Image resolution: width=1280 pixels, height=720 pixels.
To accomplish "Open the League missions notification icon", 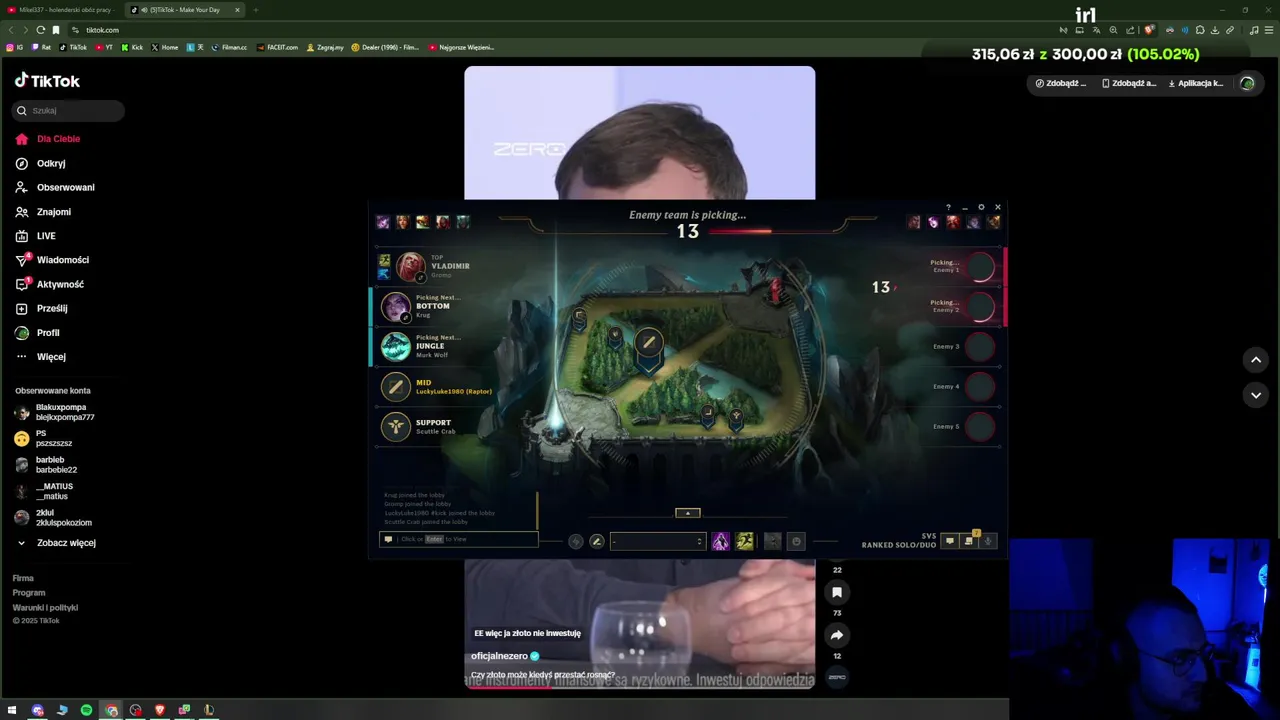I will [x=969, y=540].
